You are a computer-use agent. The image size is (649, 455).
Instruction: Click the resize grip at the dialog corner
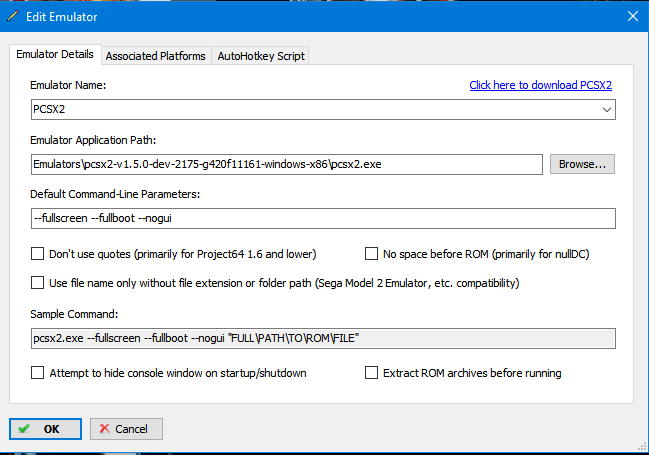coord(643,447)
